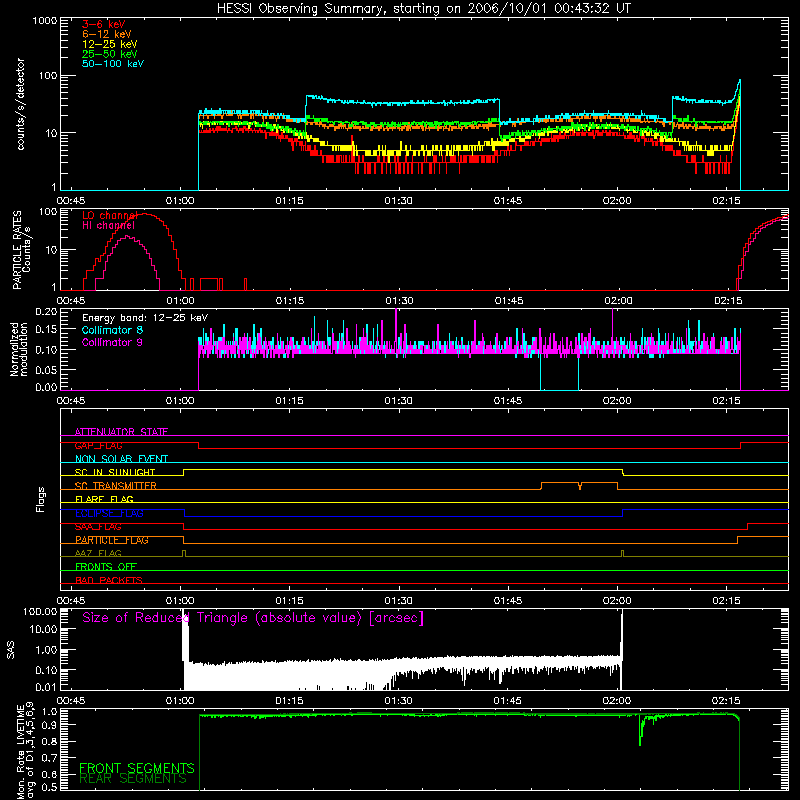Select the Collimator 9 legend label

pos(112,342)
